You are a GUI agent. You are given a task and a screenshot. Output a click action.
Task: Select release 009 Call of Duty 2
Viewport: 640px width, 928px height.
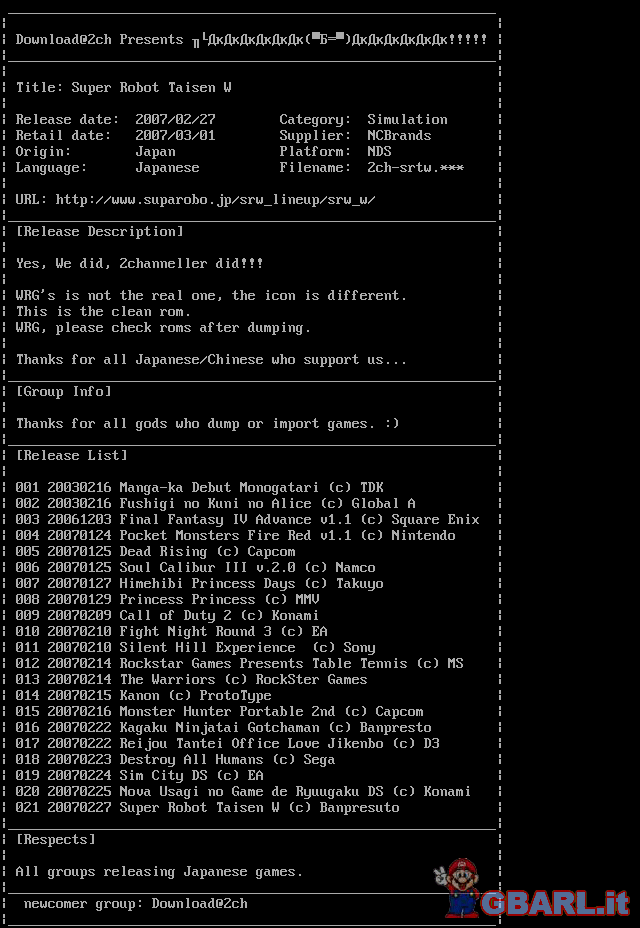[x=168, y=615]
